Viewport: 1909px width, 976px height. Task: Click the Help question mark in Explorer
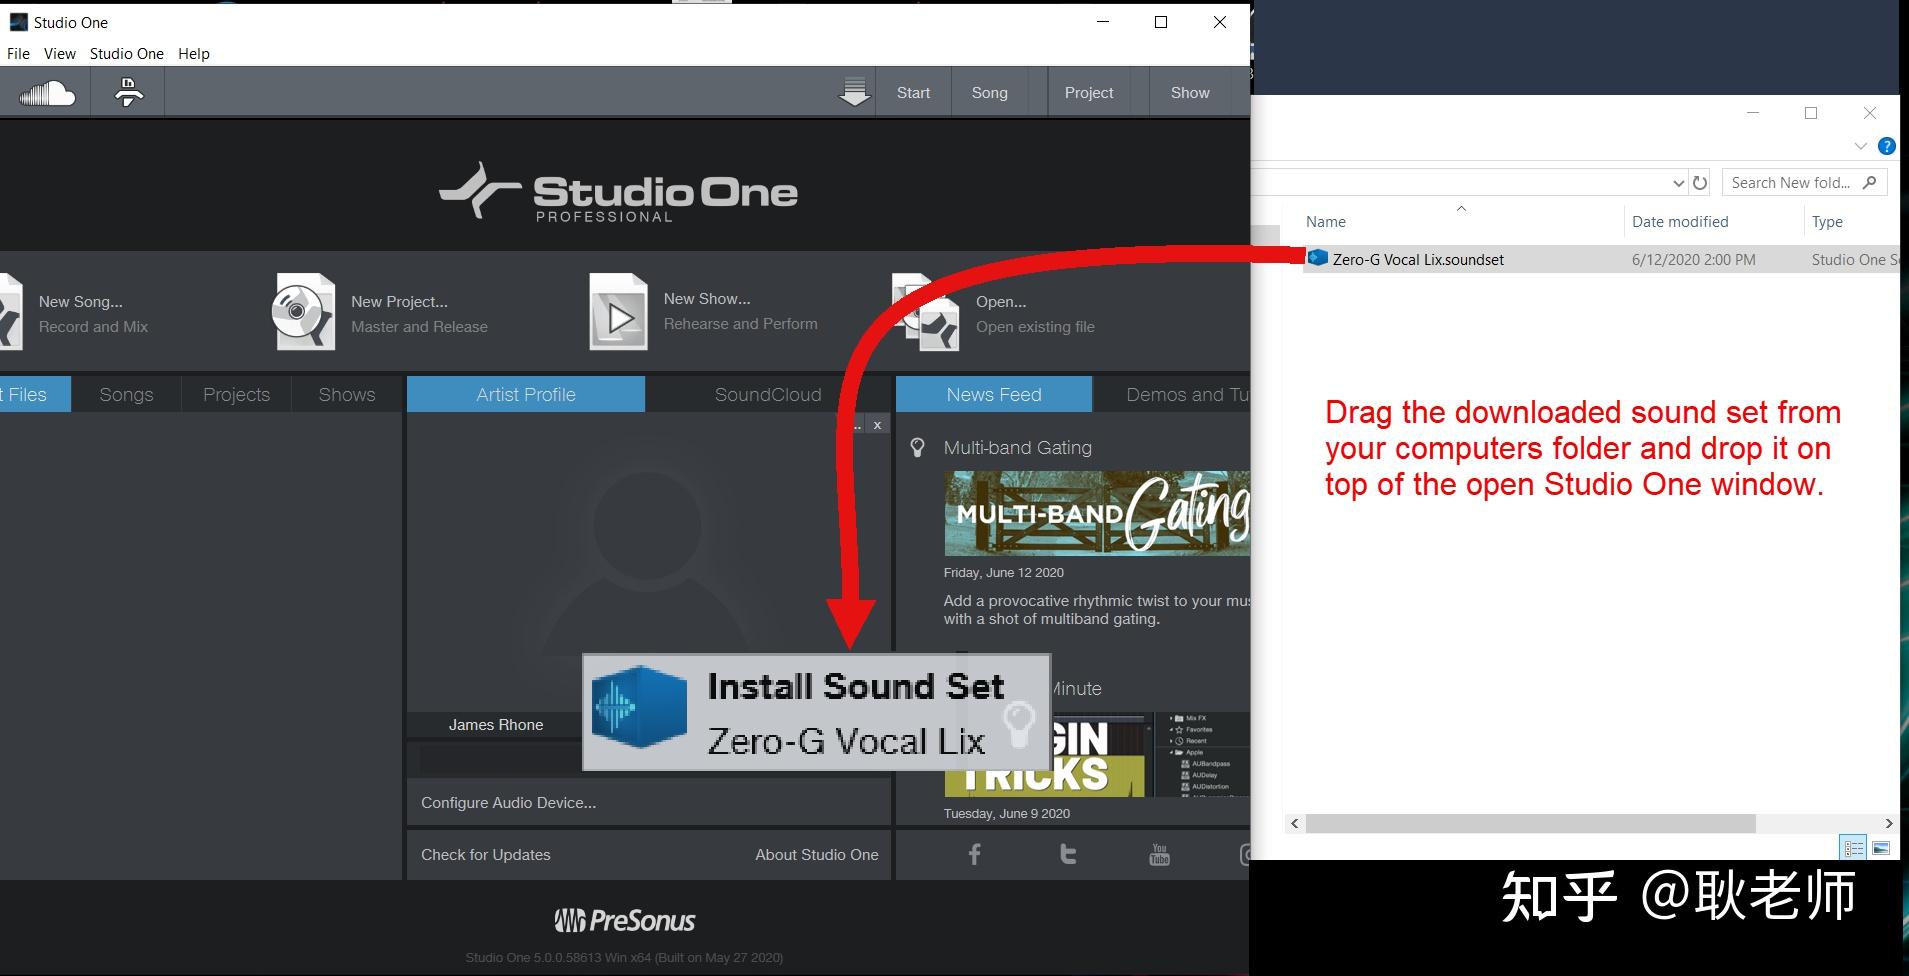(x=1886, y=146)
